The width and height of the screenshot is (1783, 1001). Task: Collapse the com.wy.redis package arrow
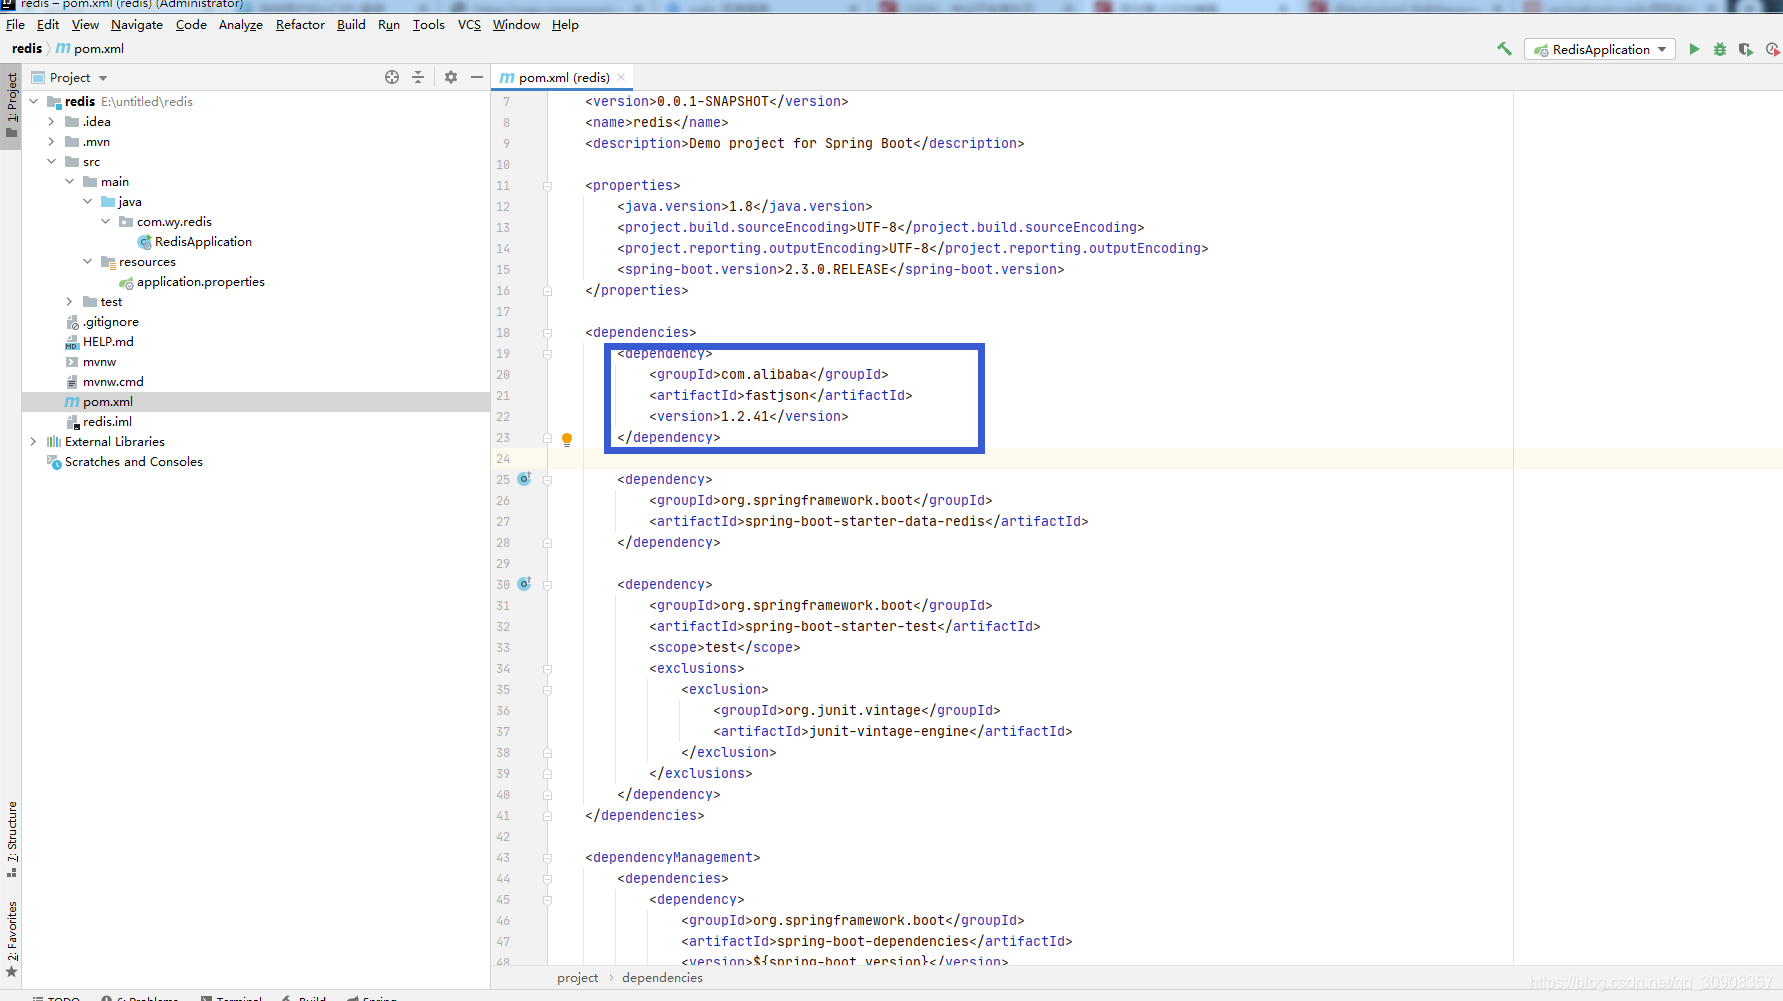[106, 221]
